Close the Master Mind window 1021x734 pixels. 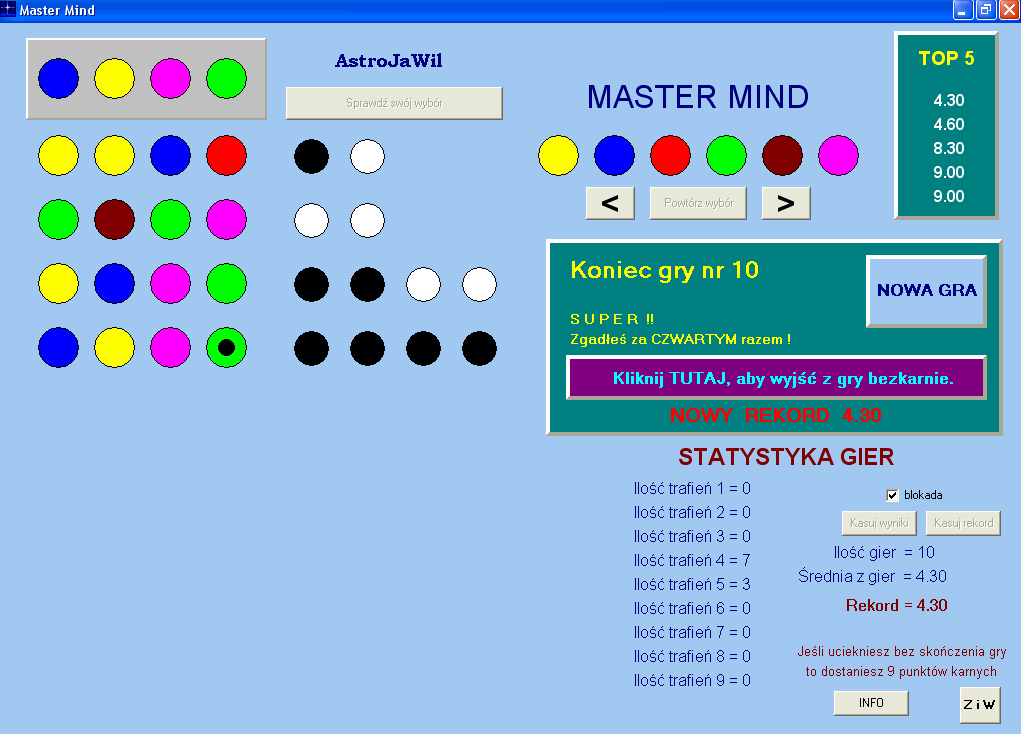click(1009, 10)
